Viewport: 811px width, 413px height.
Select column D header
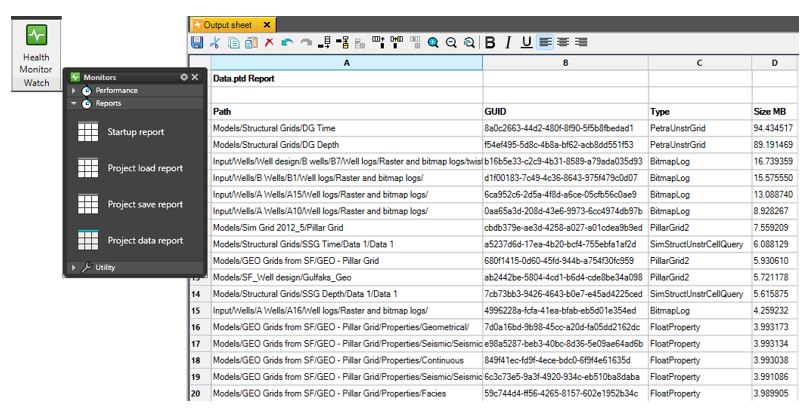[774, 63]
